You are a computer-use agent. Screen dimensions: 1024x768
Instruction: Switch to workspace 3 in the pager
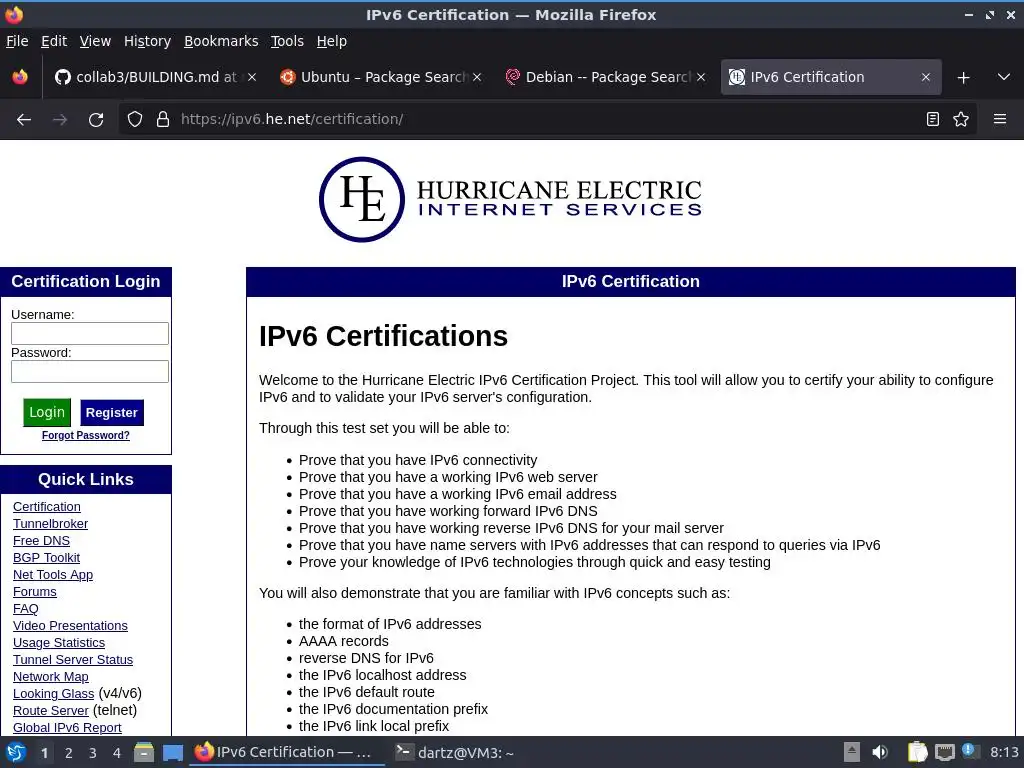(x=93, y=753)
